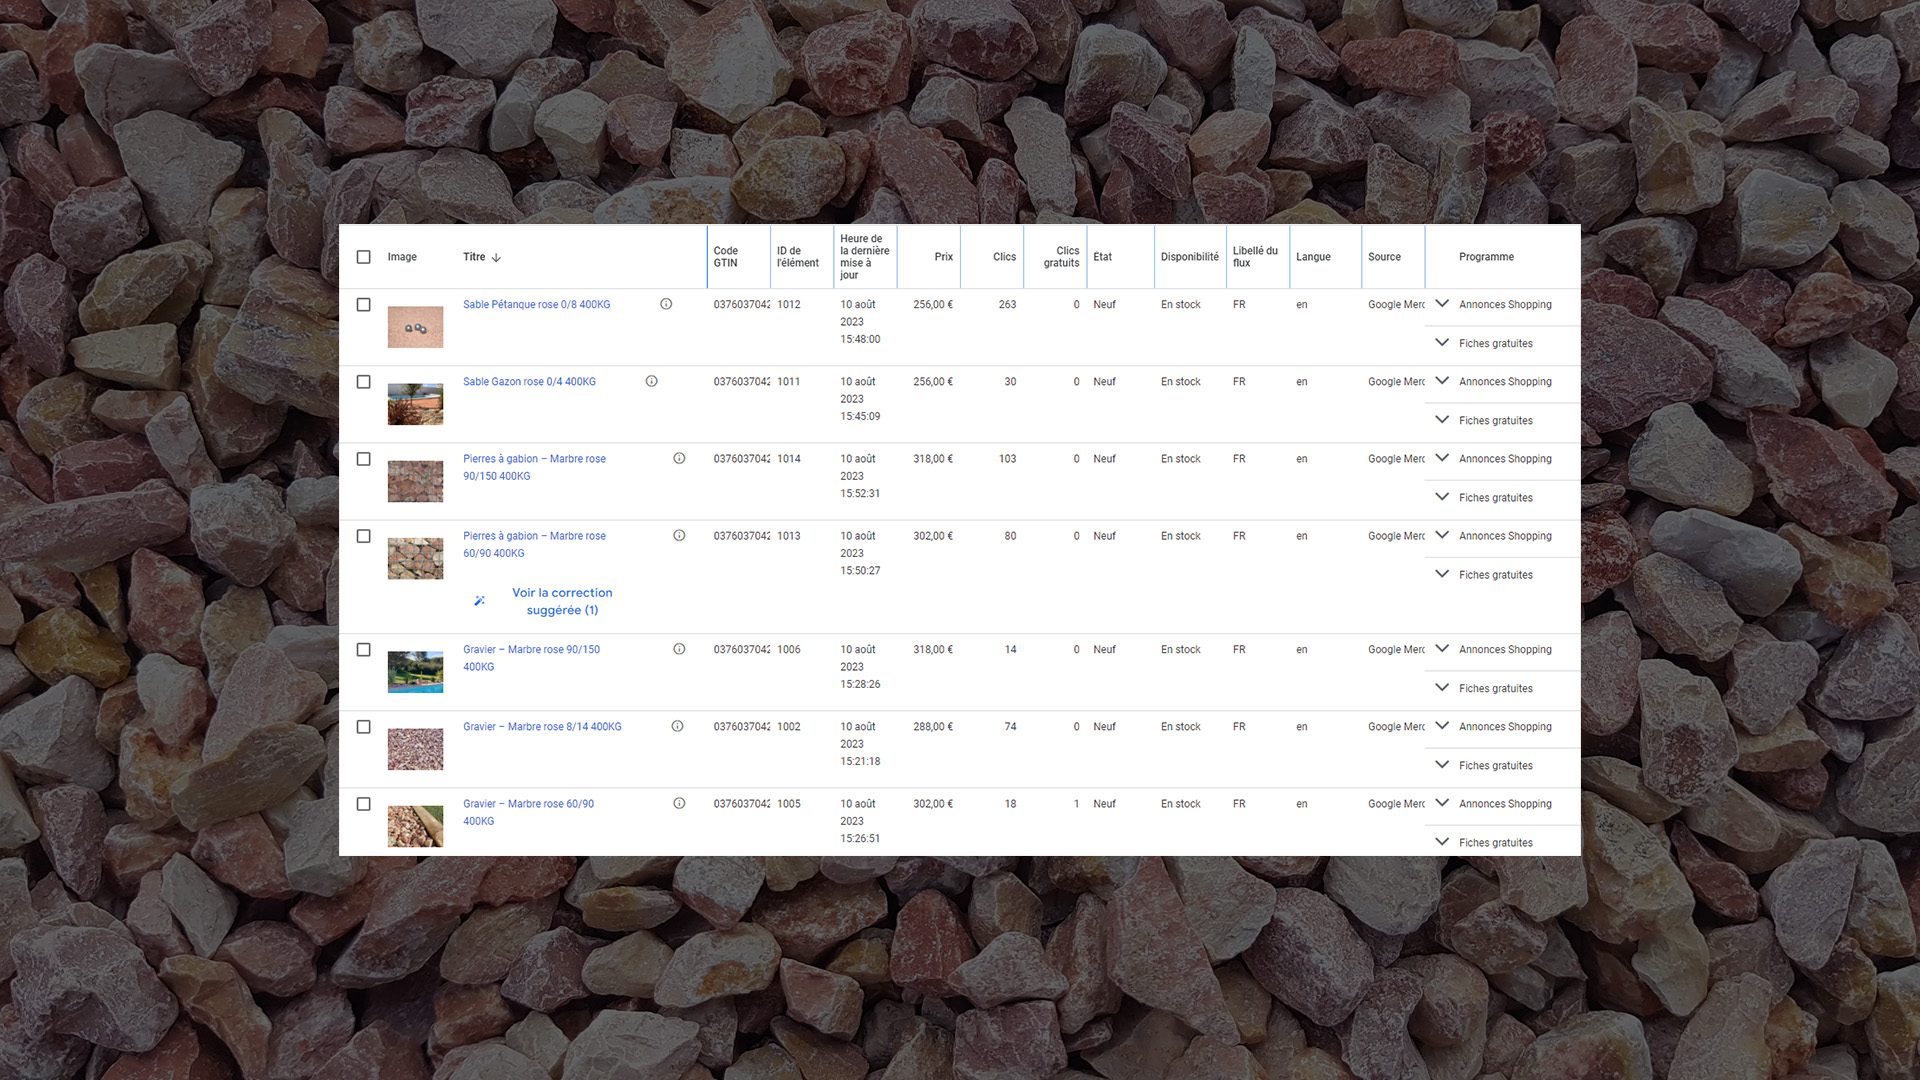Expand Fiches gratuites for Gravier 60/90 row
Image resolution: width=1920 pixels, height=1080 pixels.
[1442, 841]
